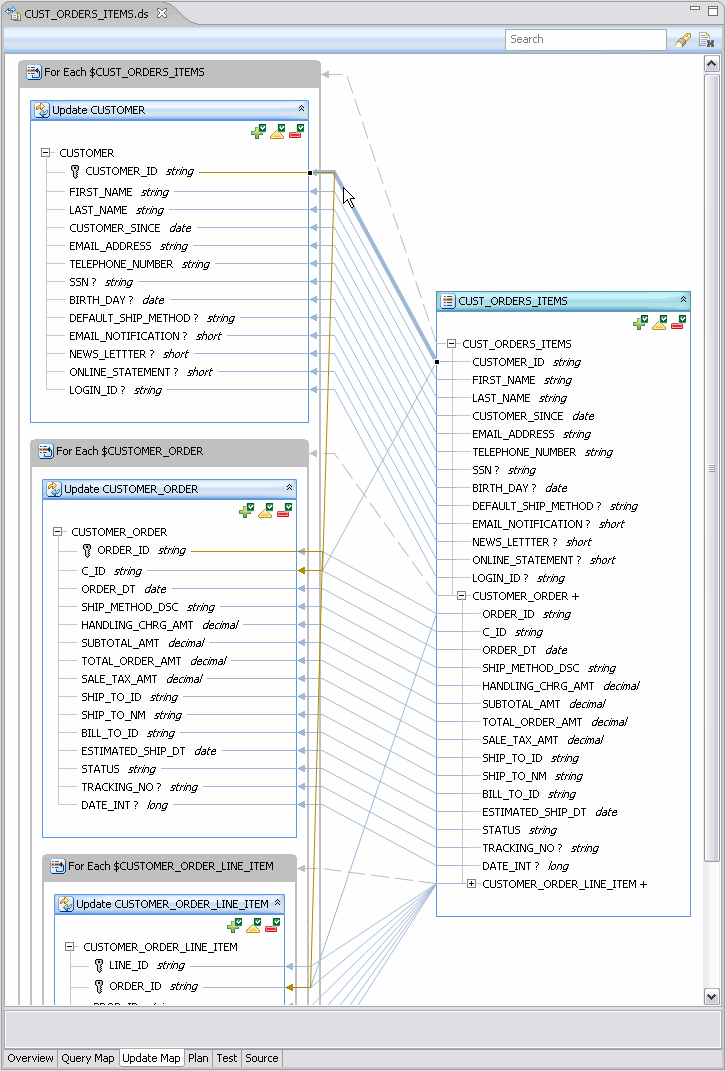Select the Update Map tab

[151, 1058]
